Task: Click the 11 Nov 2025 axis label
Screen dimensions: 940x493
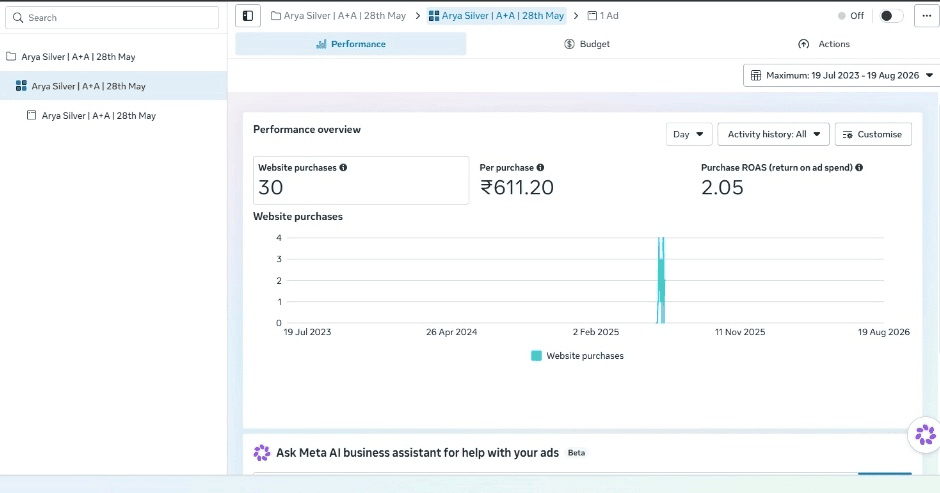Action: pyautogui.click(x=740, y=332)
